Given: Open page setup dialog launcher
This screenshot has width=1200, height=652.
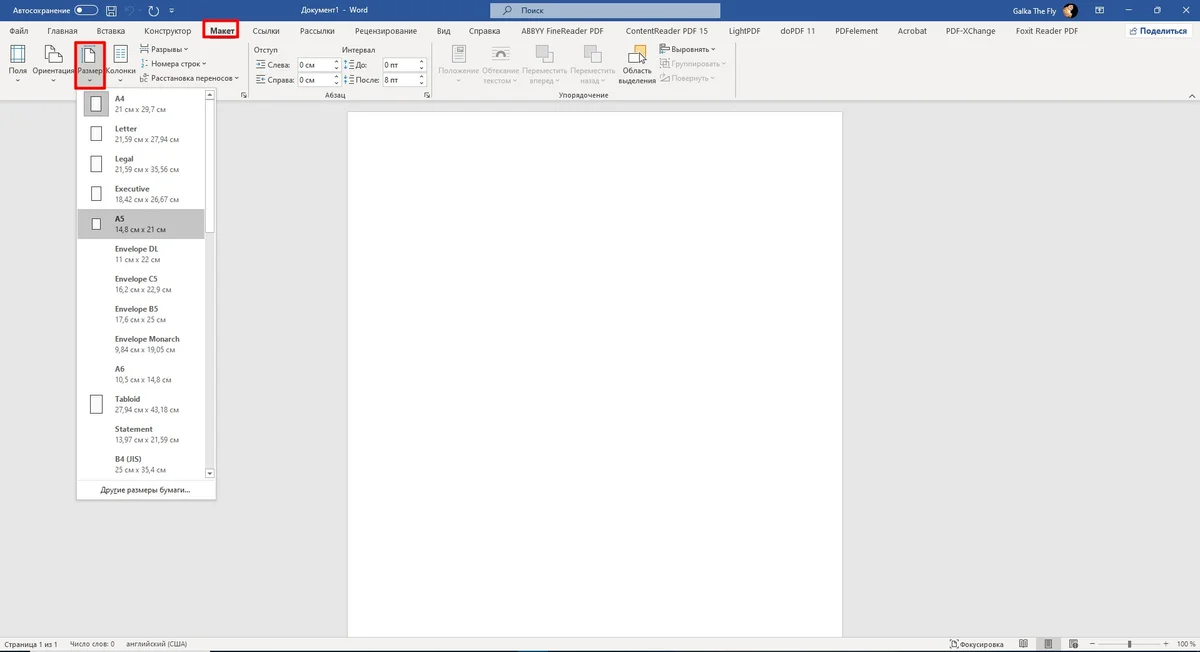Looking at the screenshot, I should coord(244,95).
